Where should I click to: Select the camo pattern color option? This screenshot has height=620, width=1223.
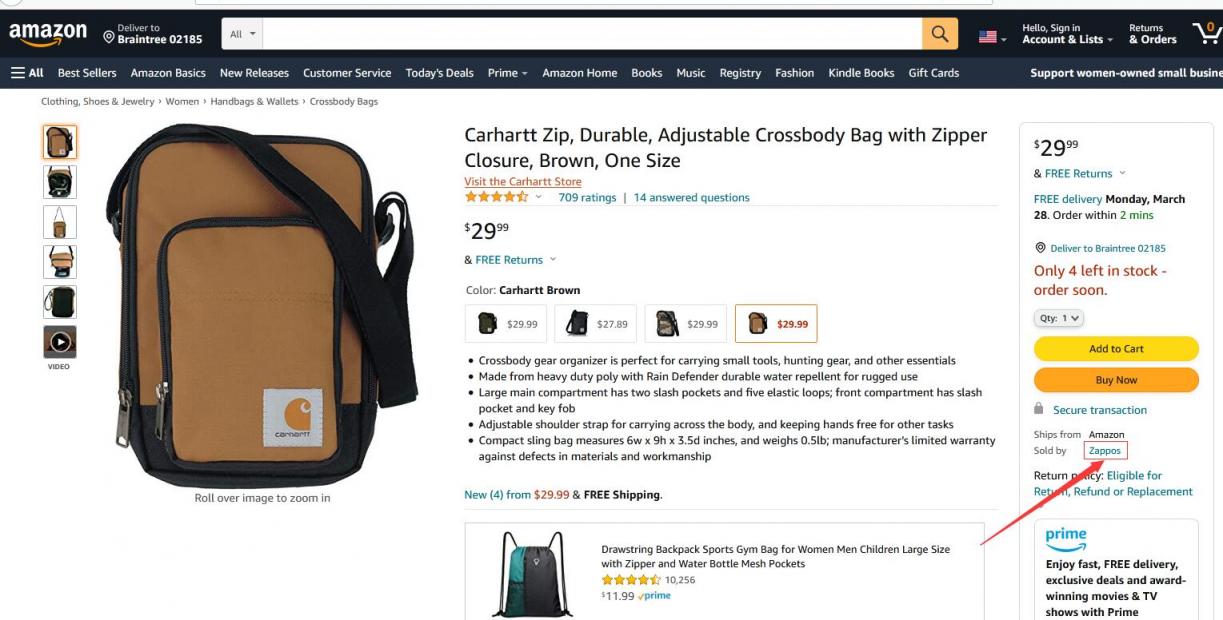coord(686,324)
